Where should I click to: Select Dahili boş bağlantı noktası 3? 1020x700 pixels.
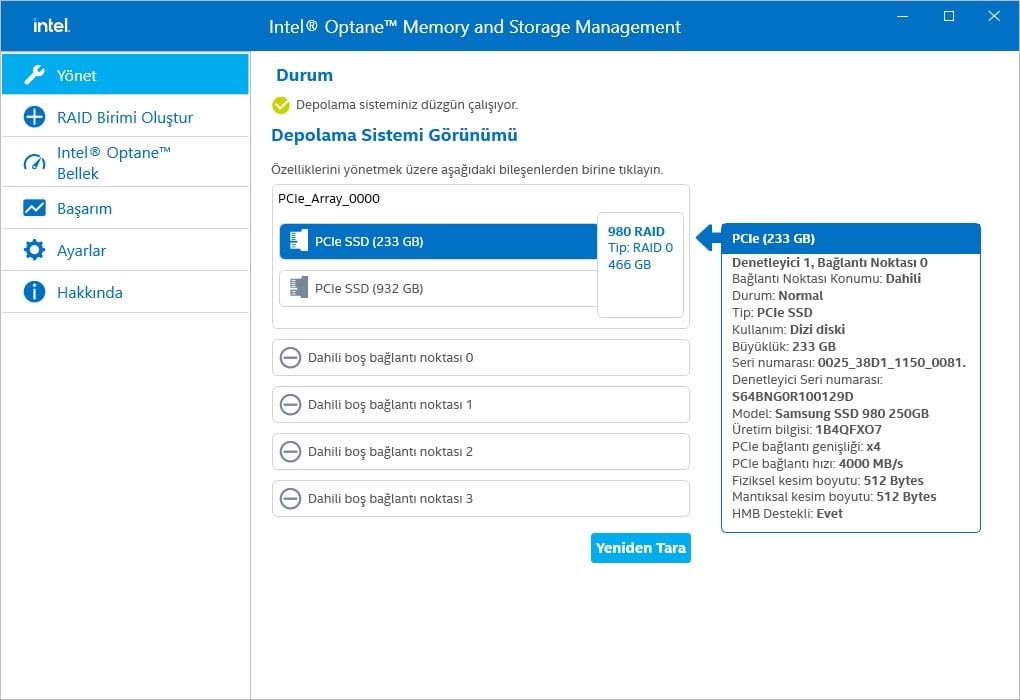[x=480, y=499]
